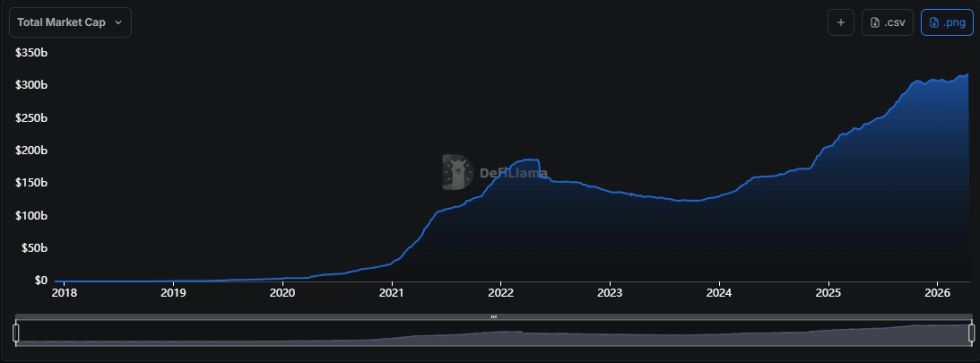Click the $0 y-axis label
This screenshot has height=363, width=980.
tap(41, 281)
